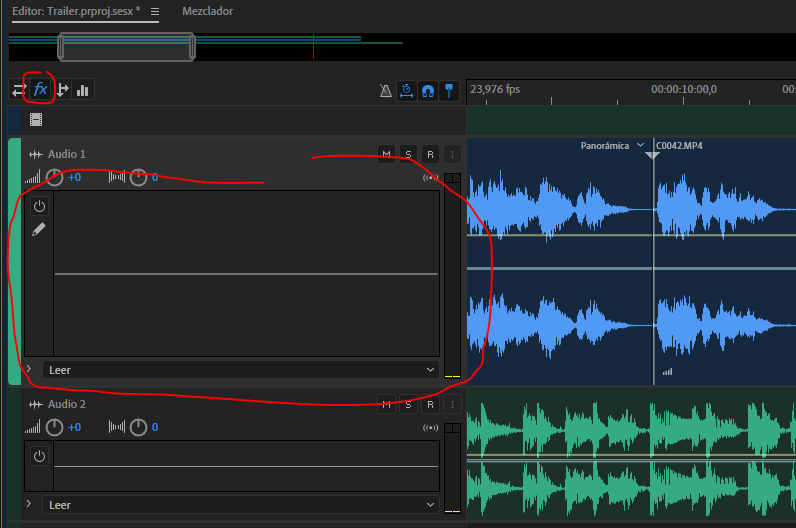Click Audio 1 volume level icon
This screenshot has height=528, width=796.
click(x=32, y=178)
